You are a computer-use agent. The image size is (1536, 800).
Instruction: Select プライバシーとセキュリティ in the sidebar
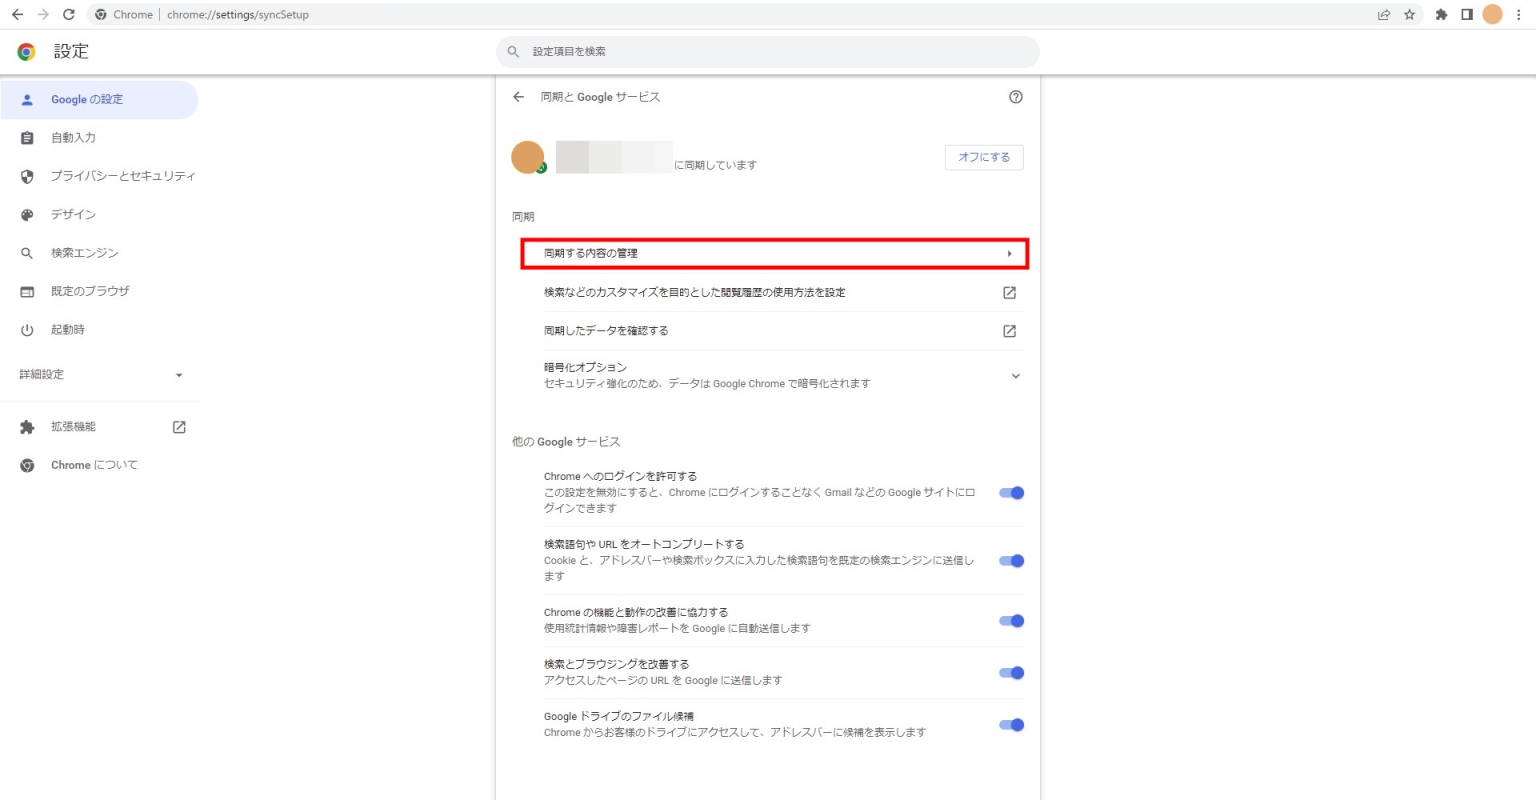(x=122, y=176)
